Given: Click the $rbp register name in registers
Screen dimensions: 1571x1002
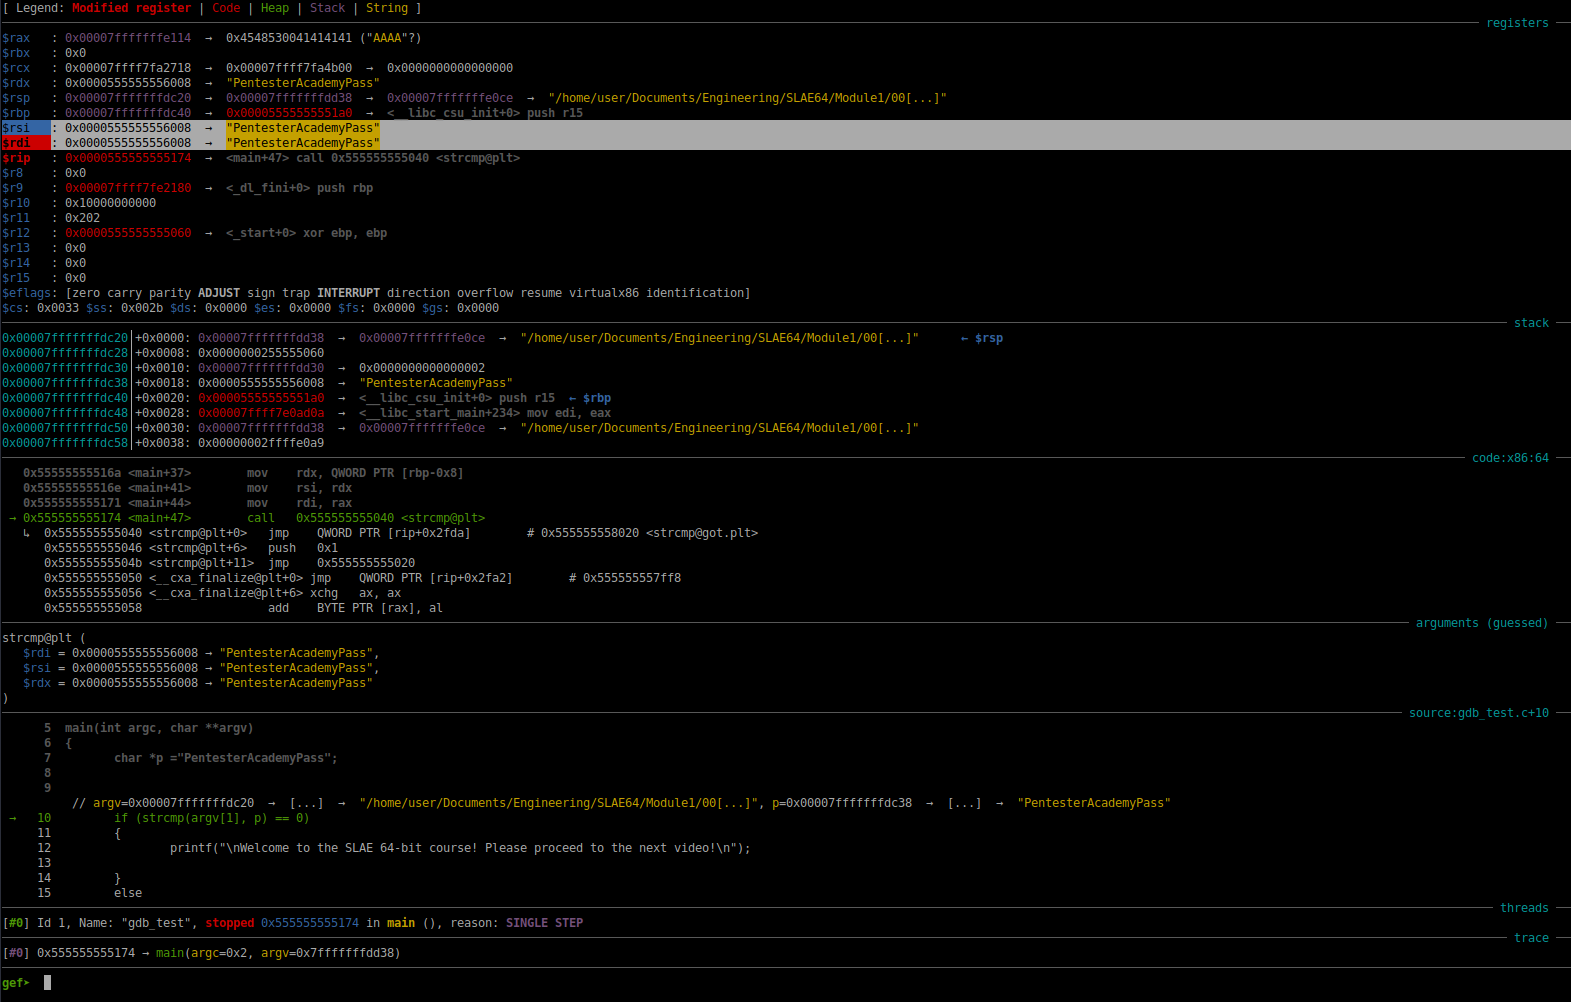Looking at the screenshot, I should tap(16, 113).
